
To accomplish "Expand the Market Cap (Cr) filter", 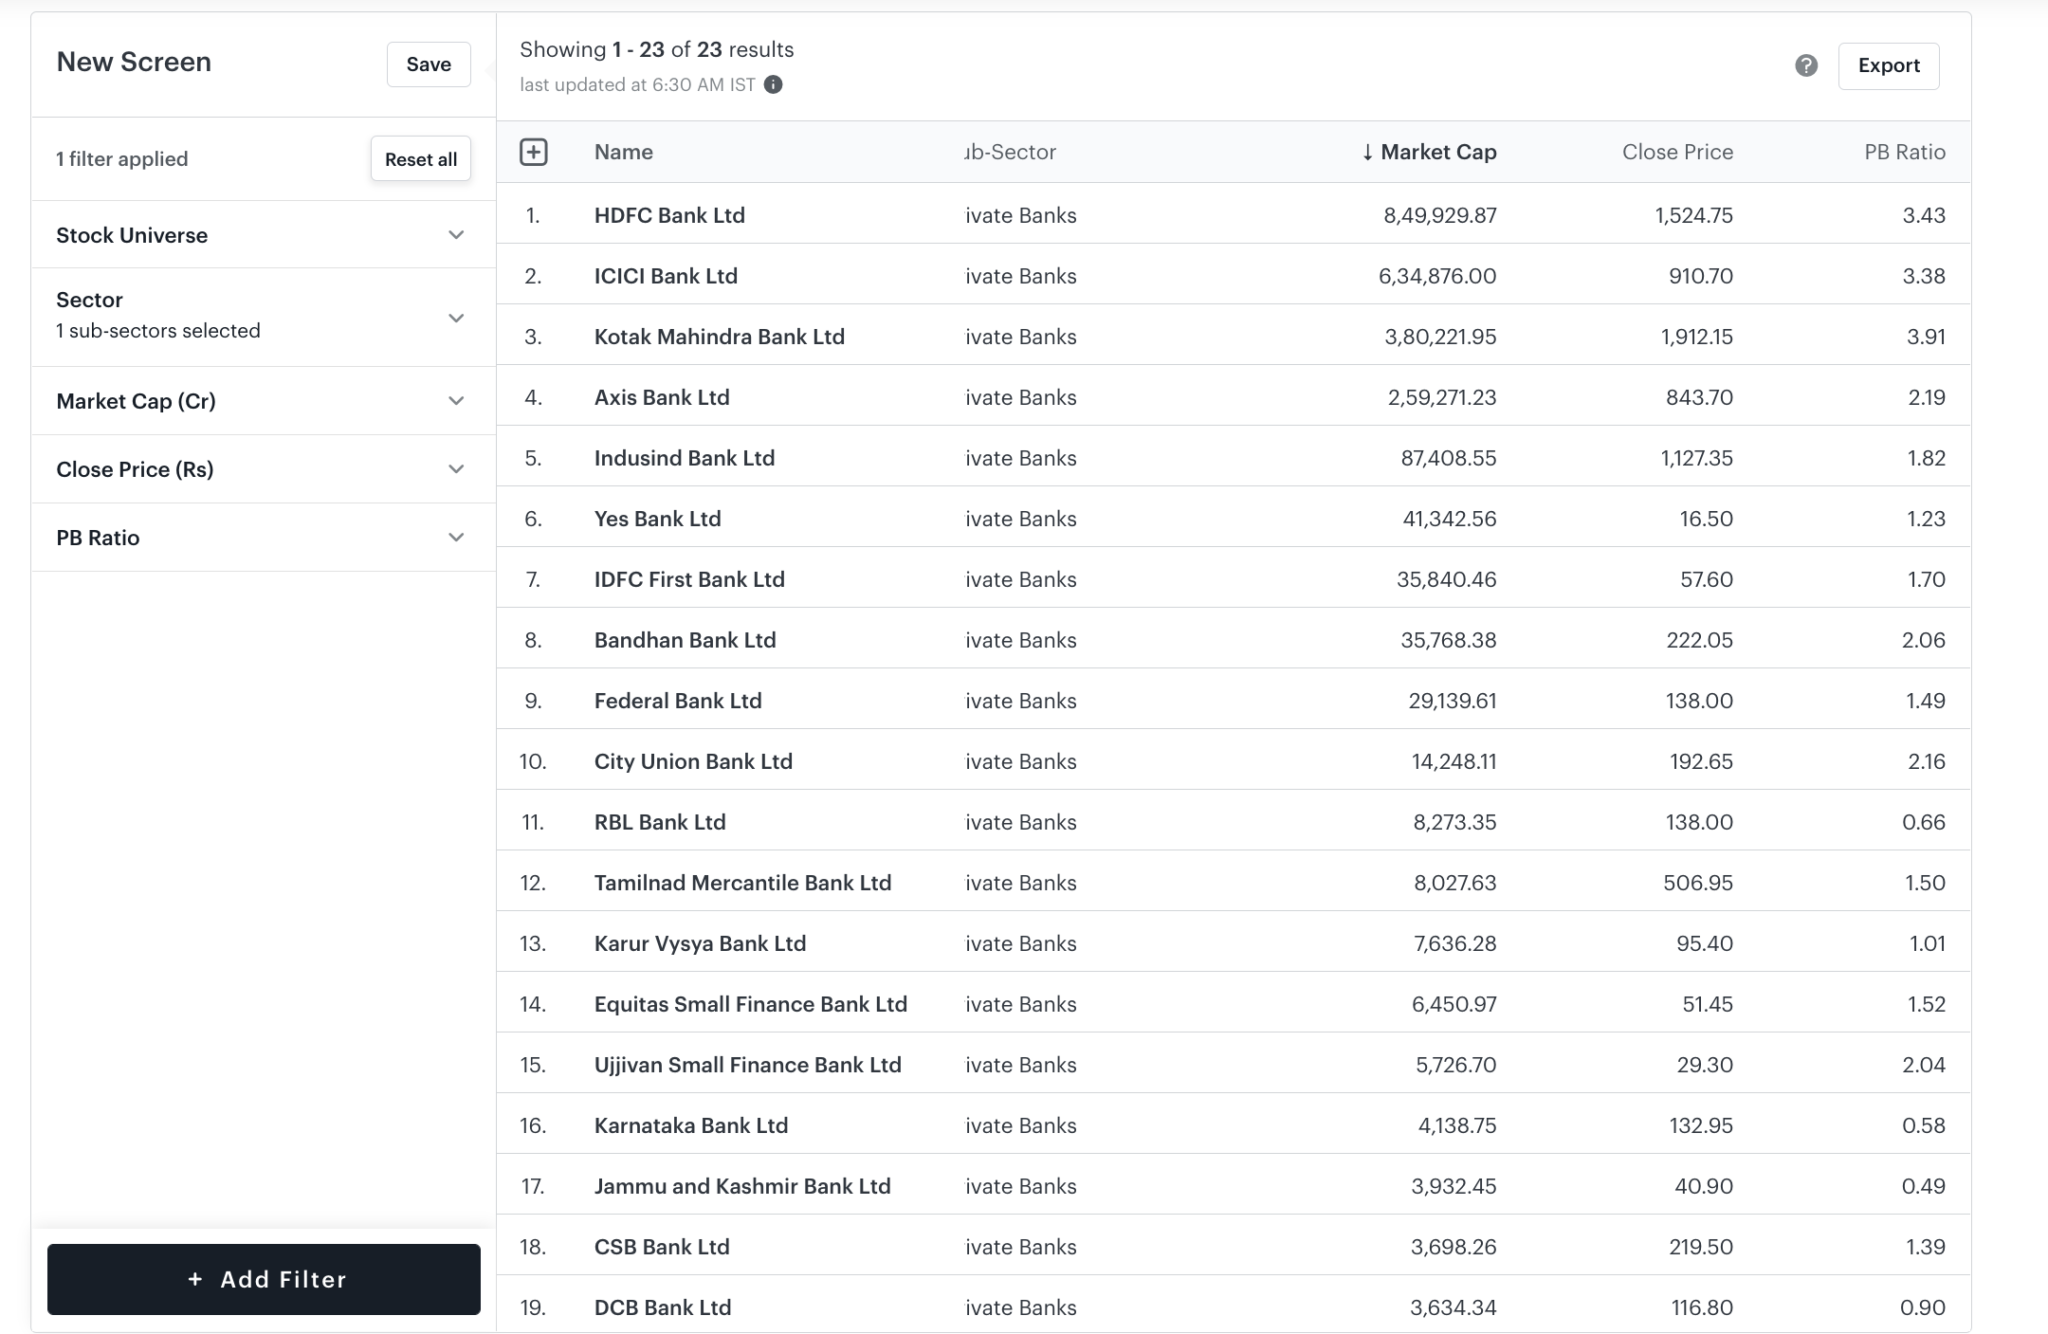I will 456,400.
